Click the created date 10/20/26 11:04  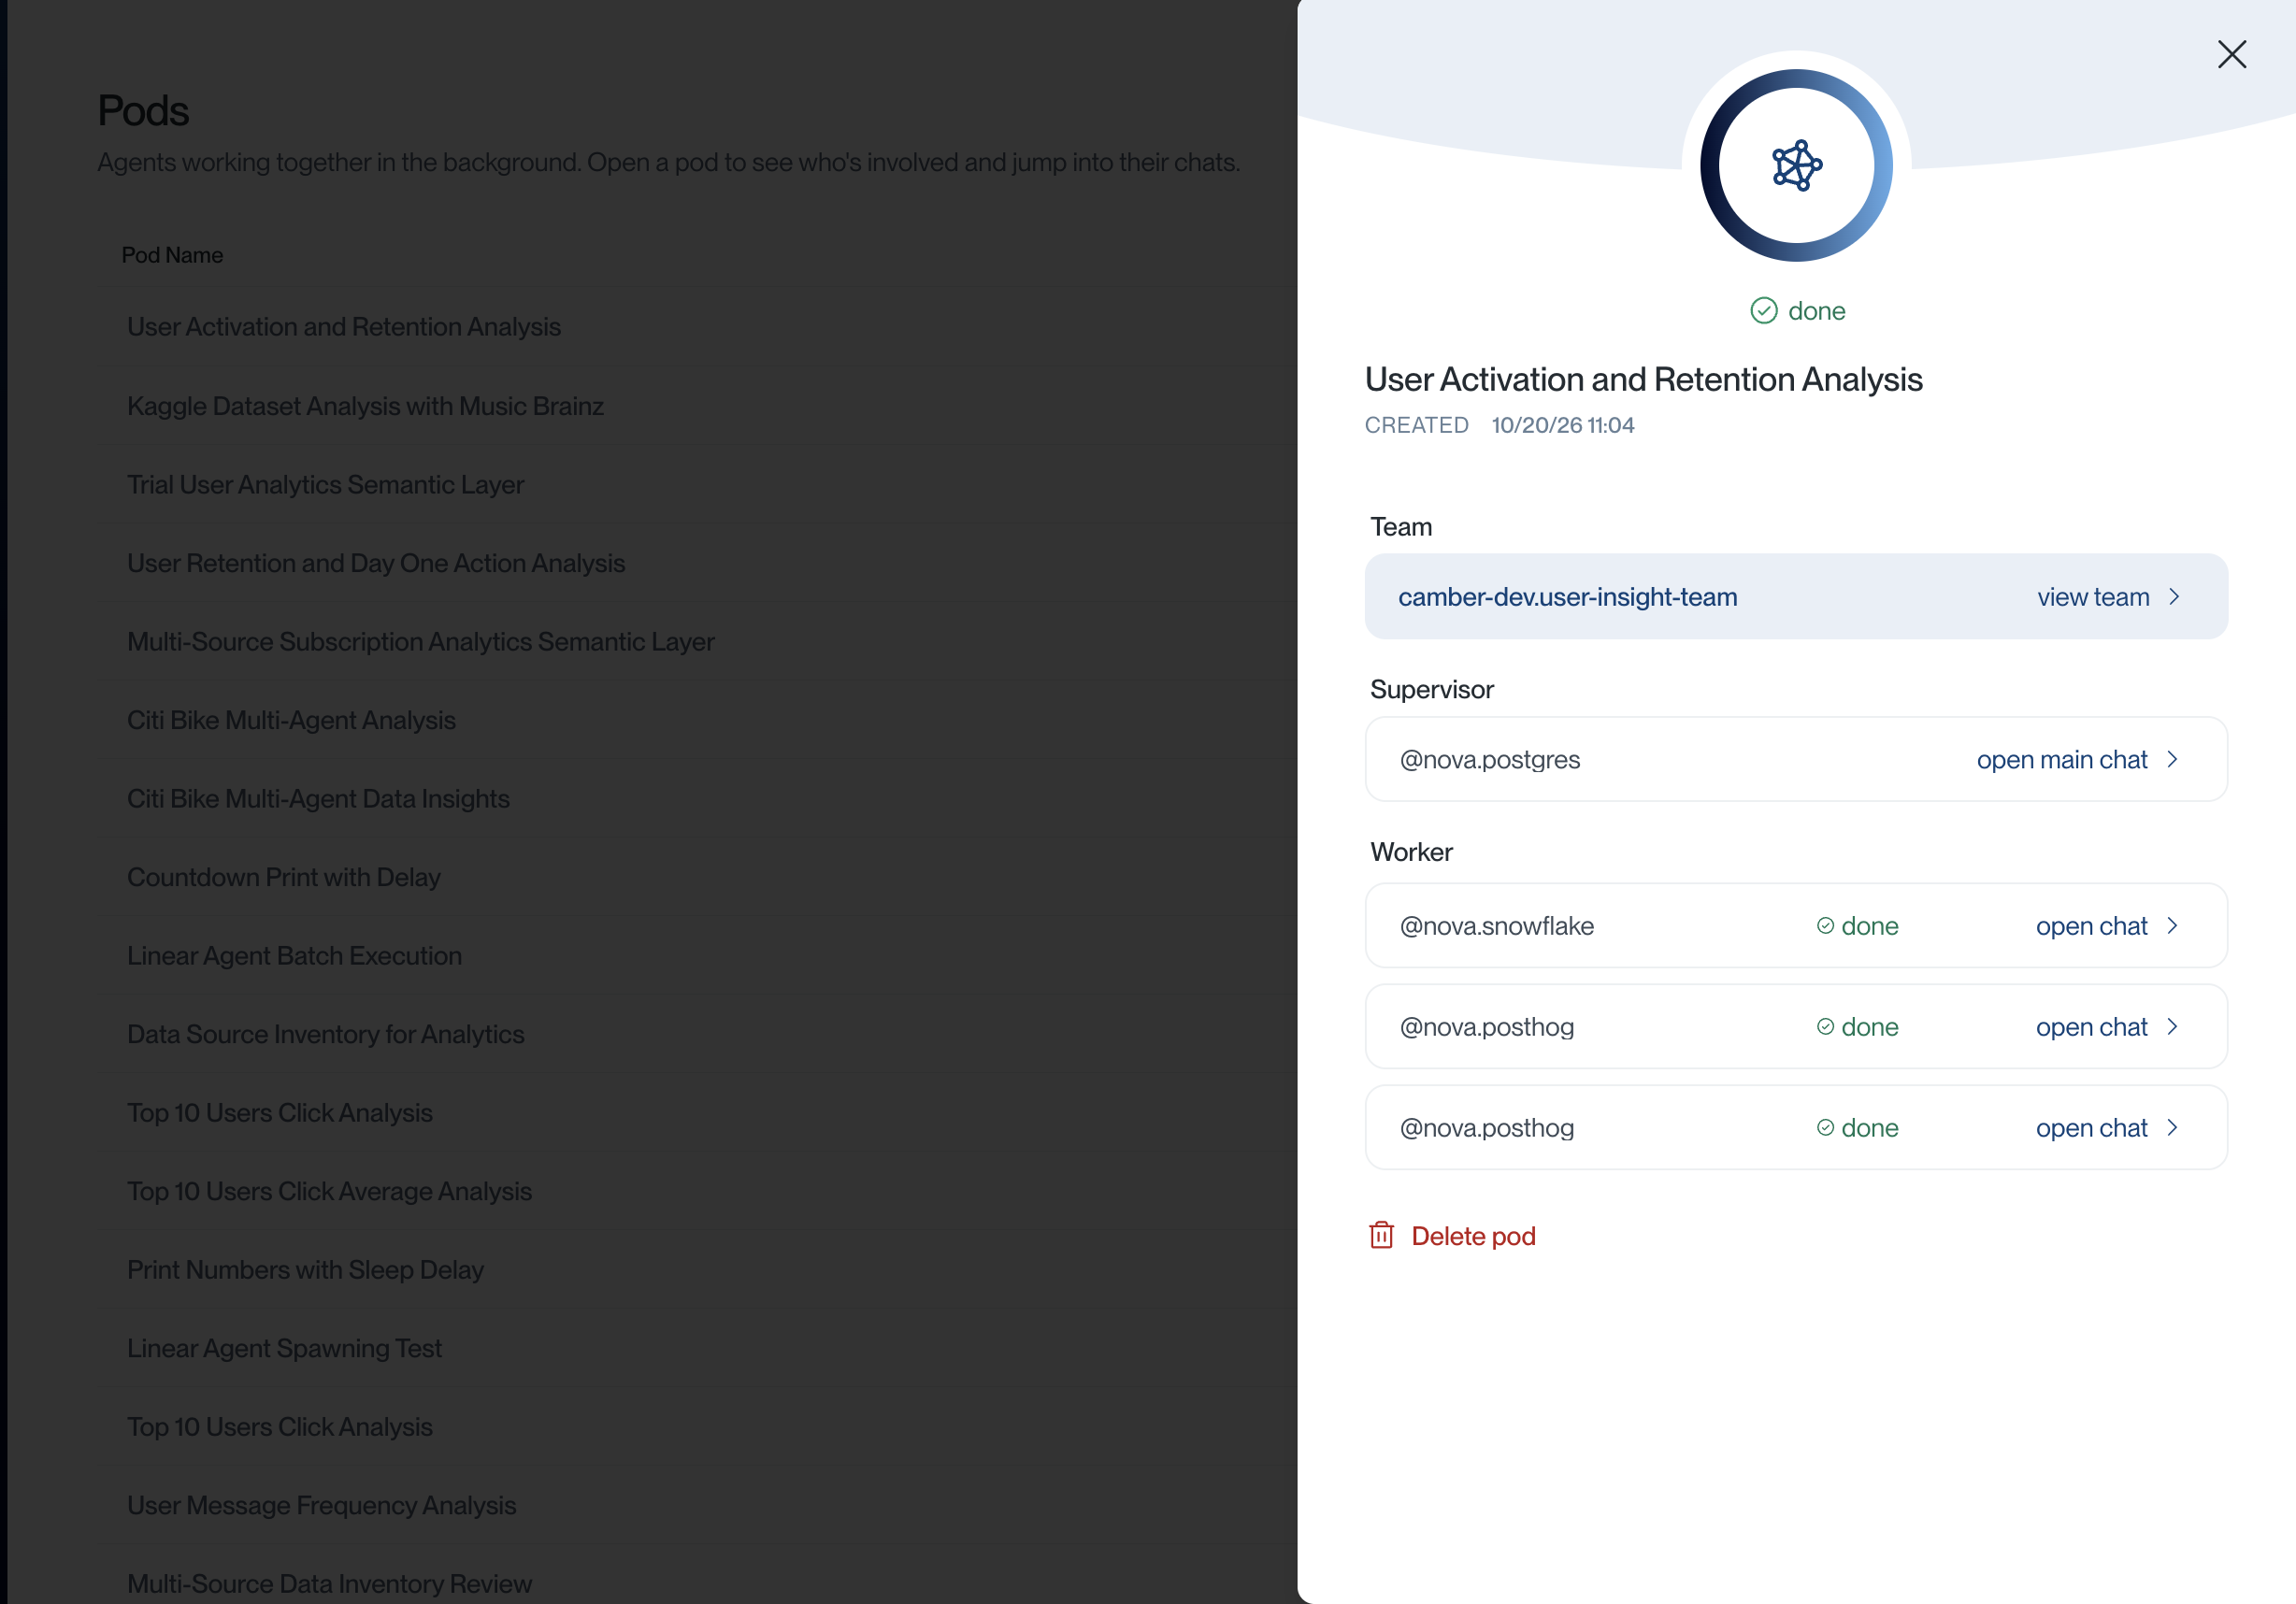point(1562,425)
